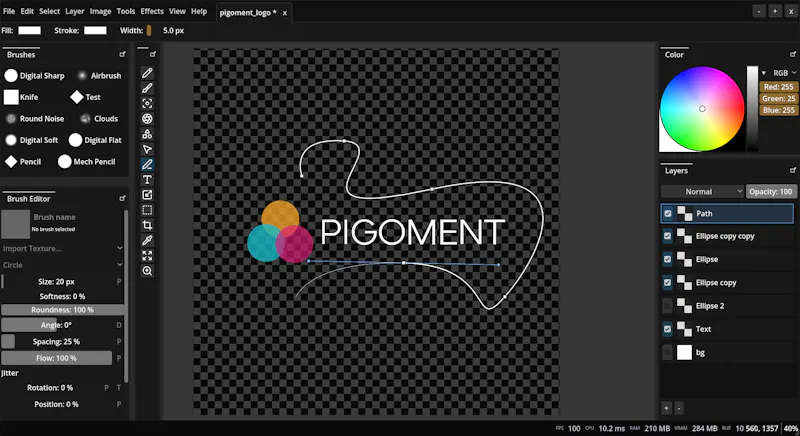Image resolution: width=800 pixels, height=436 pixels.
Task: Add a new layer with plus button
Action: click(666, 408)
